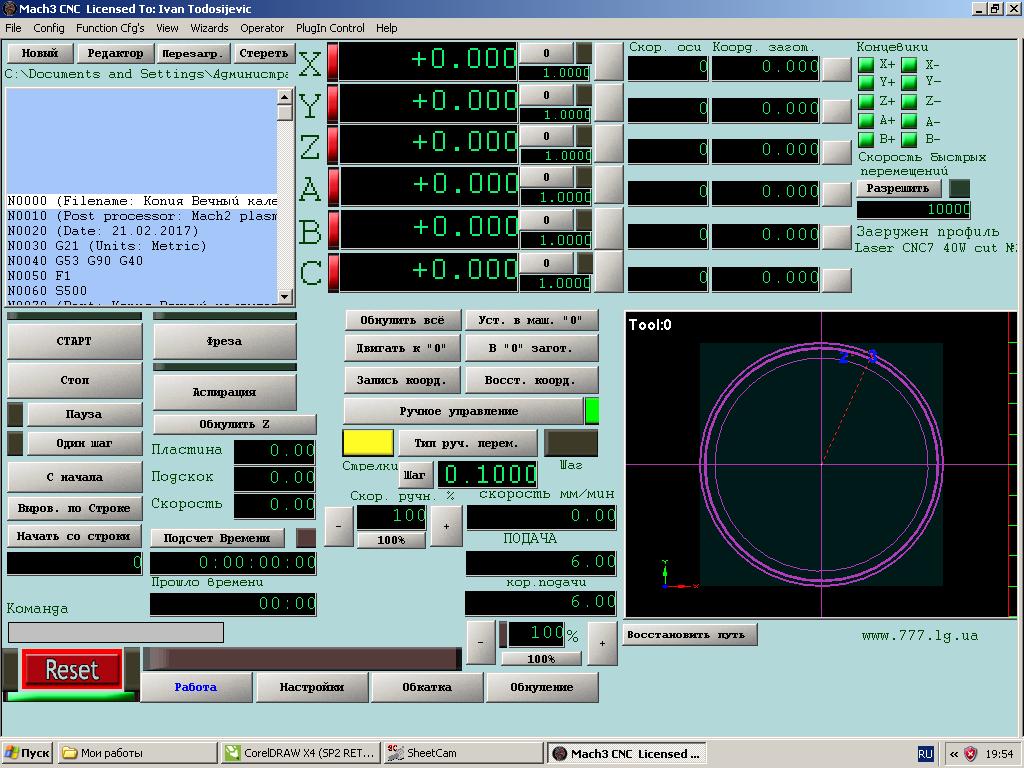This screenshot has height=768, width=1024.
Task: Click the X+ limit switch LED
Action: click(866, 65)
